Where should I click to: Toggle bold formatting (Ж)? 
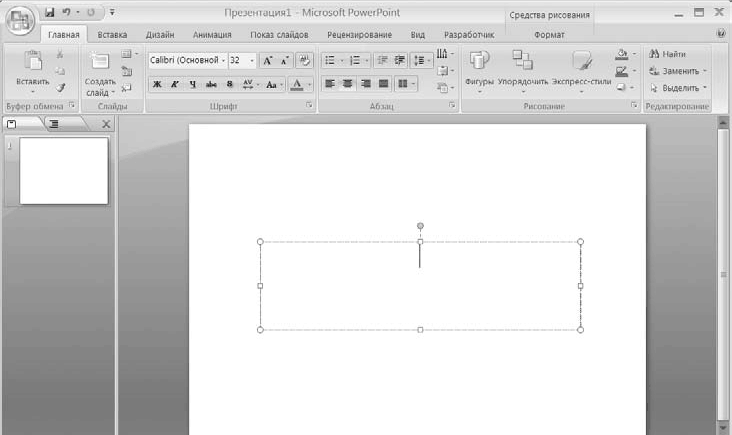coord(157,85)
